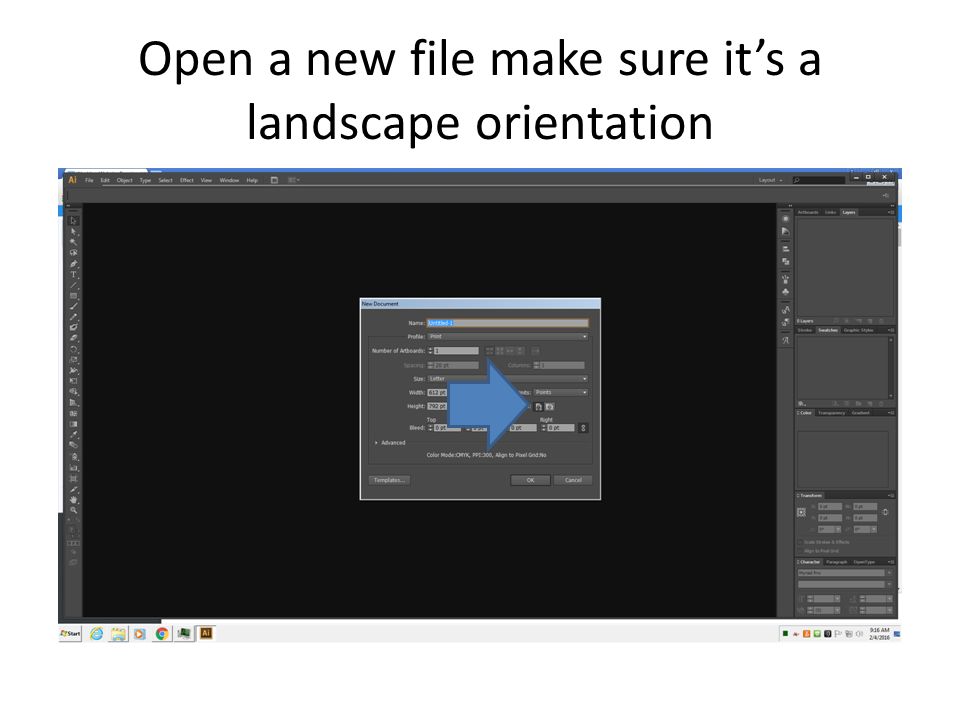This screenshot has width=960, height=720.
Task: Open Windows Explorer folder in taskbar
Action: coord(118,634)
